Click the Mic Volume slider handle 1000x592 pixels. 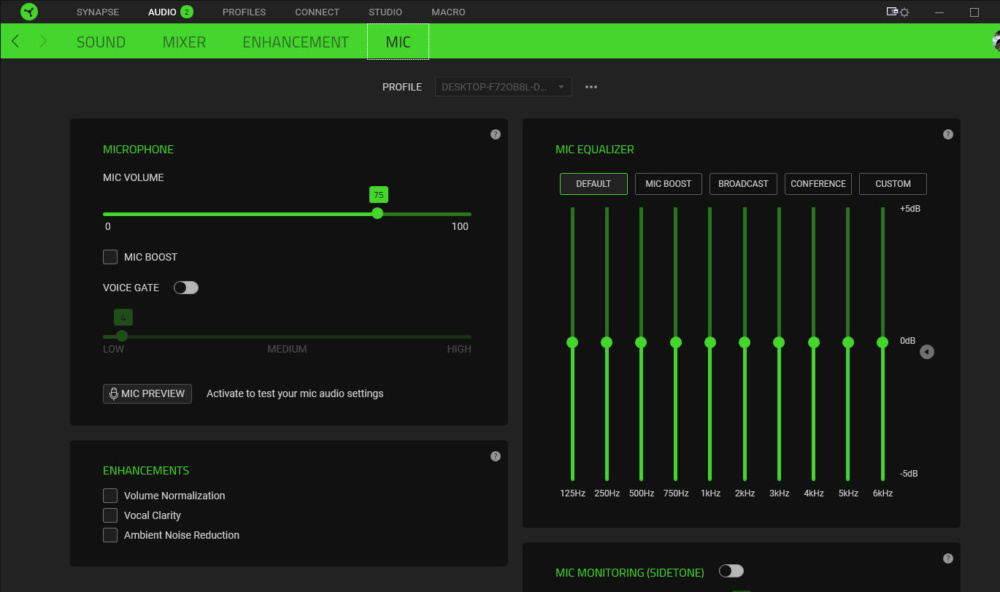pos(378,214)
